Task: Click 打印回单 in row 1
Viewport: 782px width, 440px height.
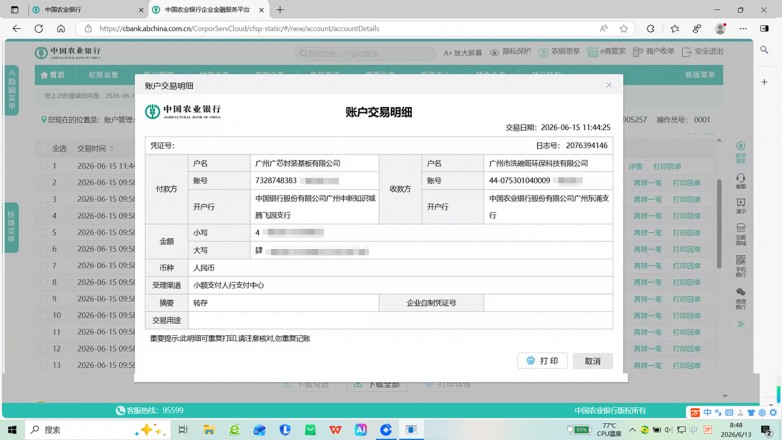Action: coord(667,166)
